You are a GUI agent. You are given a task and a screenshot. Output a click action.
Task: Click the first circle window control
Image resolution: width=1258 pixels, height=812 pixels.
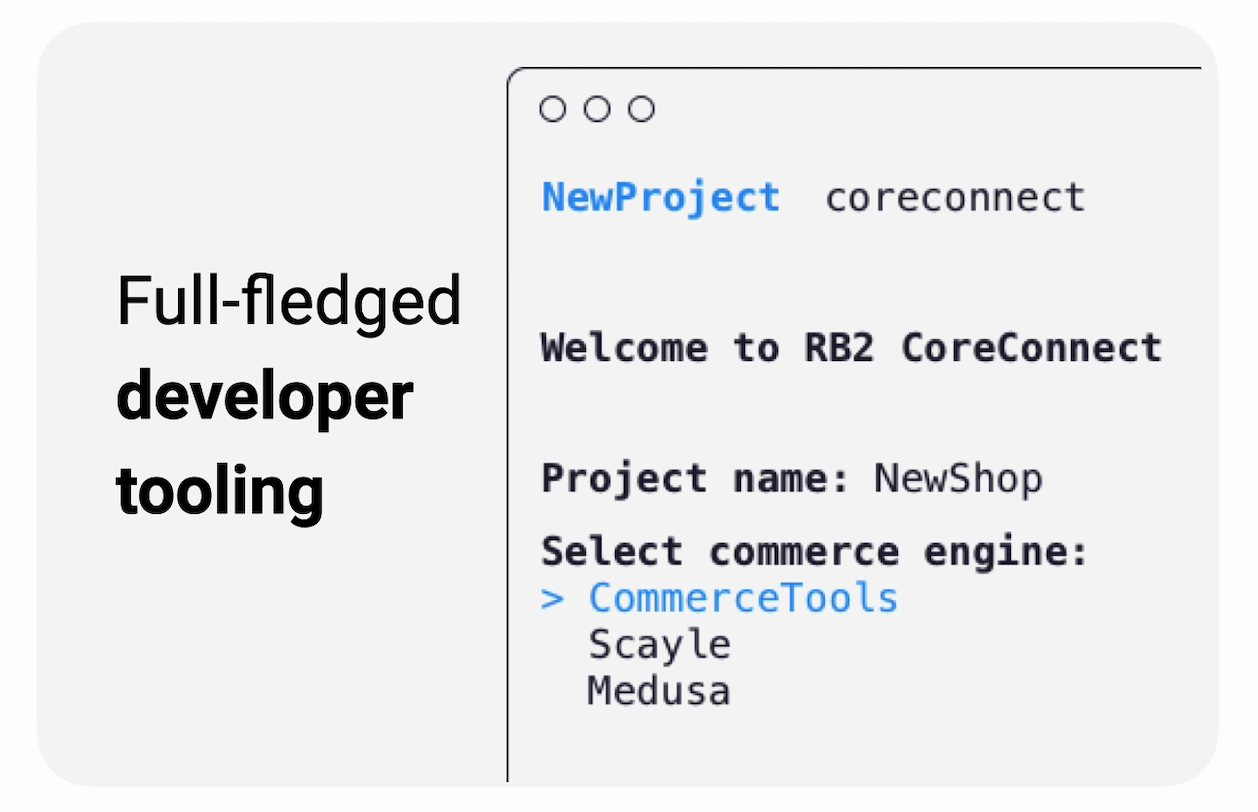click(x=552, y=109)
